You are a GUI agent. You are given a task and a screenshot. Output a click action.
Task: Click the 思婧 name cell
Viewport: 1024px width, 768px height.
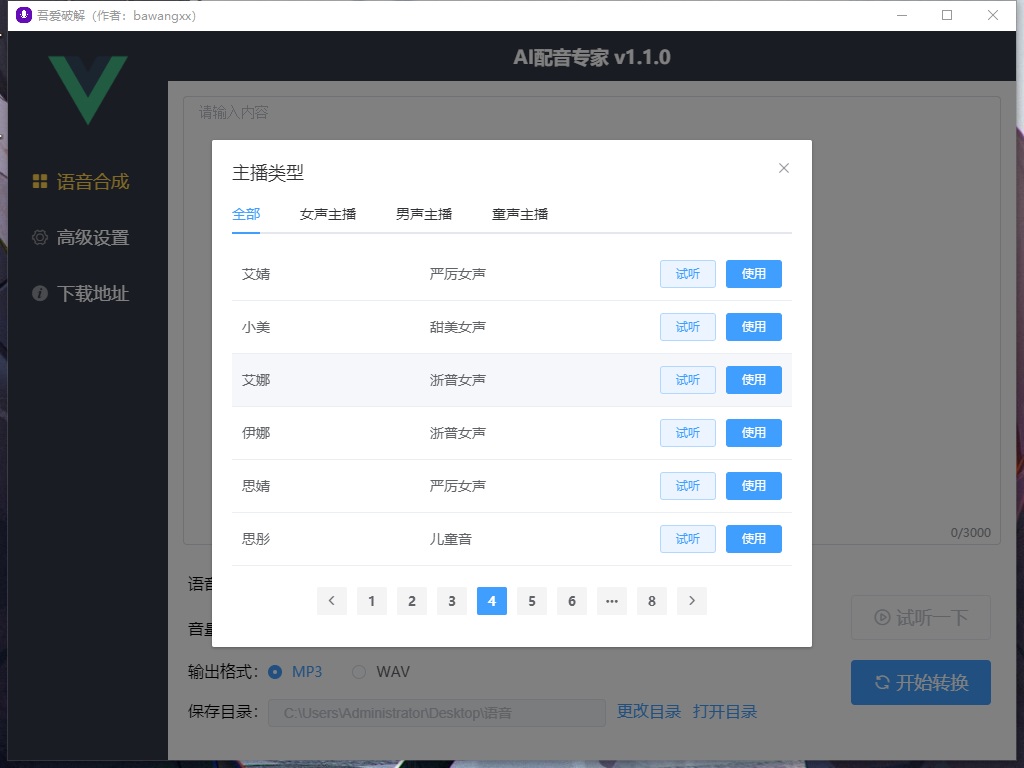[256, 486]
